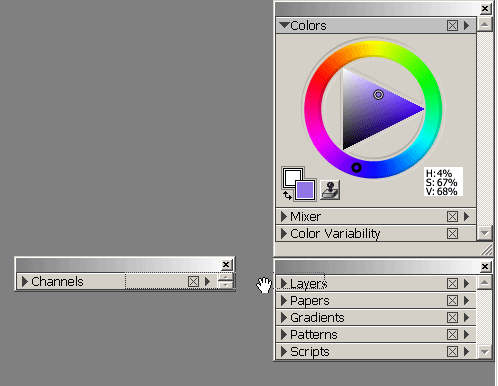Screen dimensions: 498x386
Task: Select the Gradients panel title
Action: 317,318
